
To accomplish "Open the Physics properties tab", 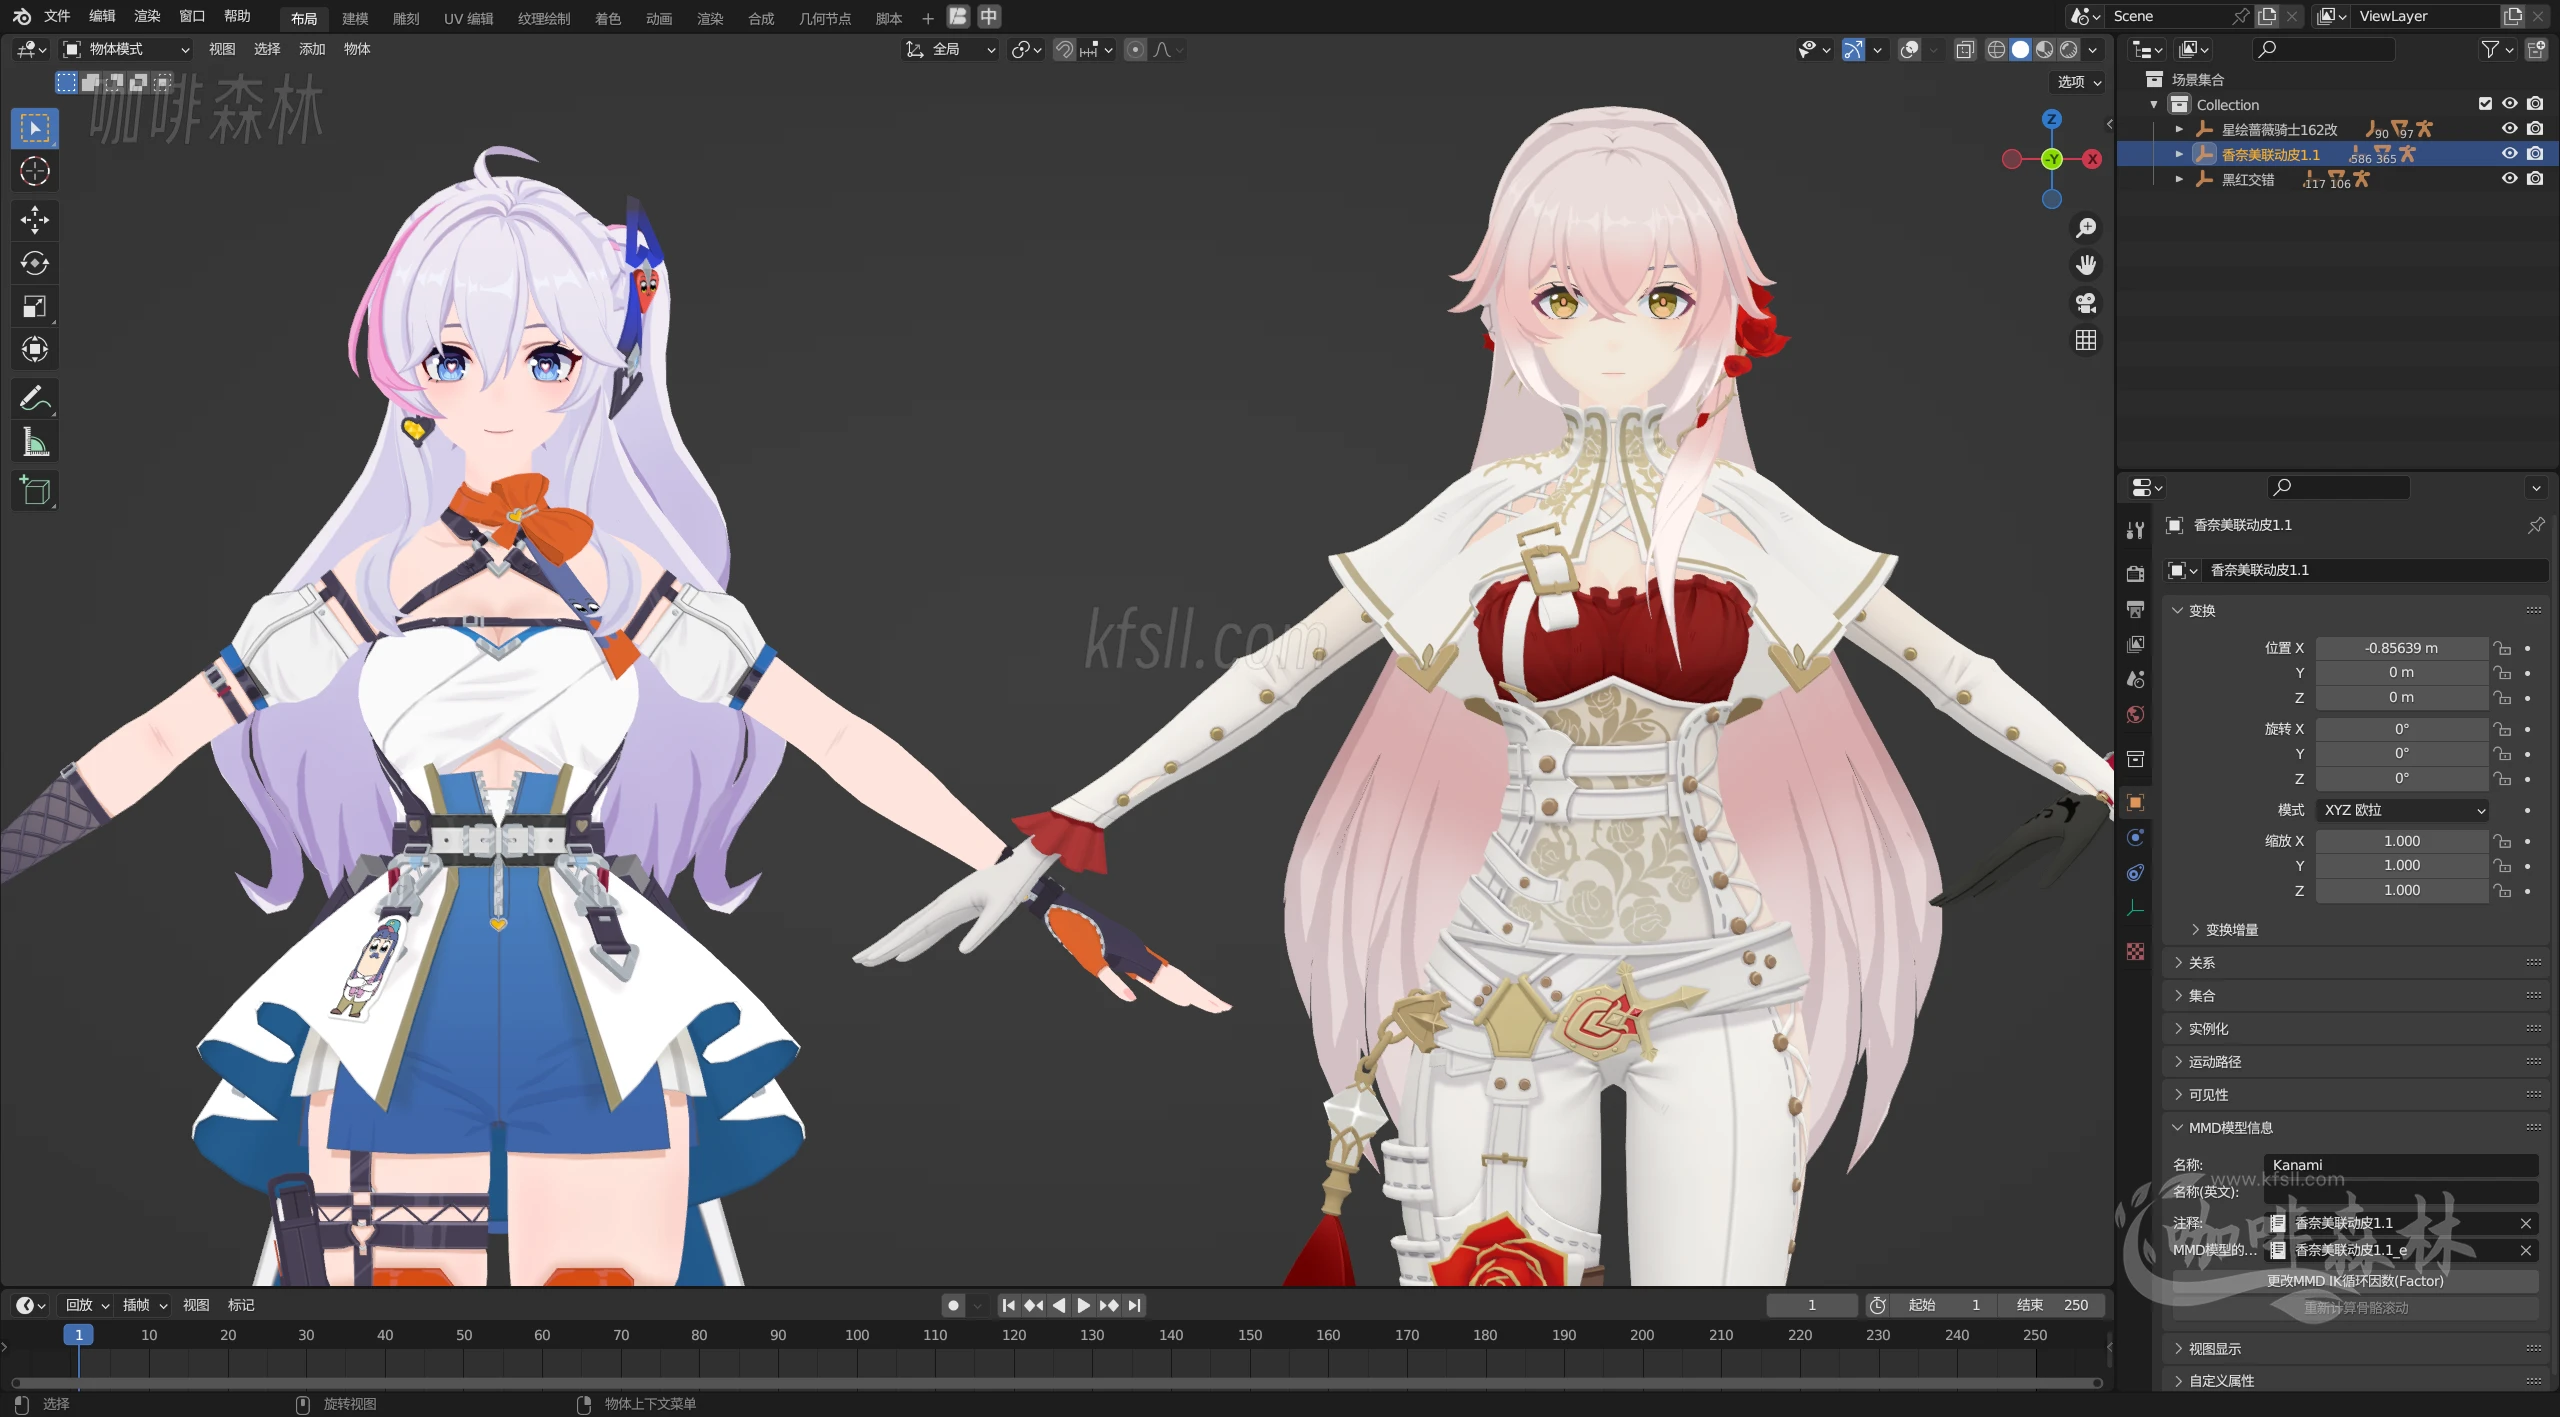I will (2136, 838).
